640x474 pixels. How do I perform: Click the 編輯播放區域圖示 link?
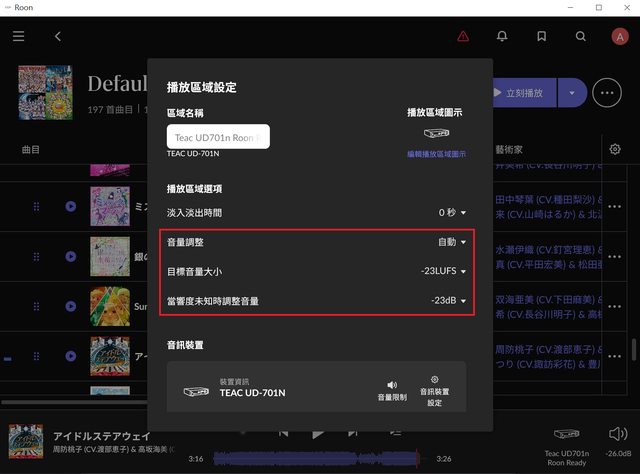pyautogui.click(x=435, y=155)
